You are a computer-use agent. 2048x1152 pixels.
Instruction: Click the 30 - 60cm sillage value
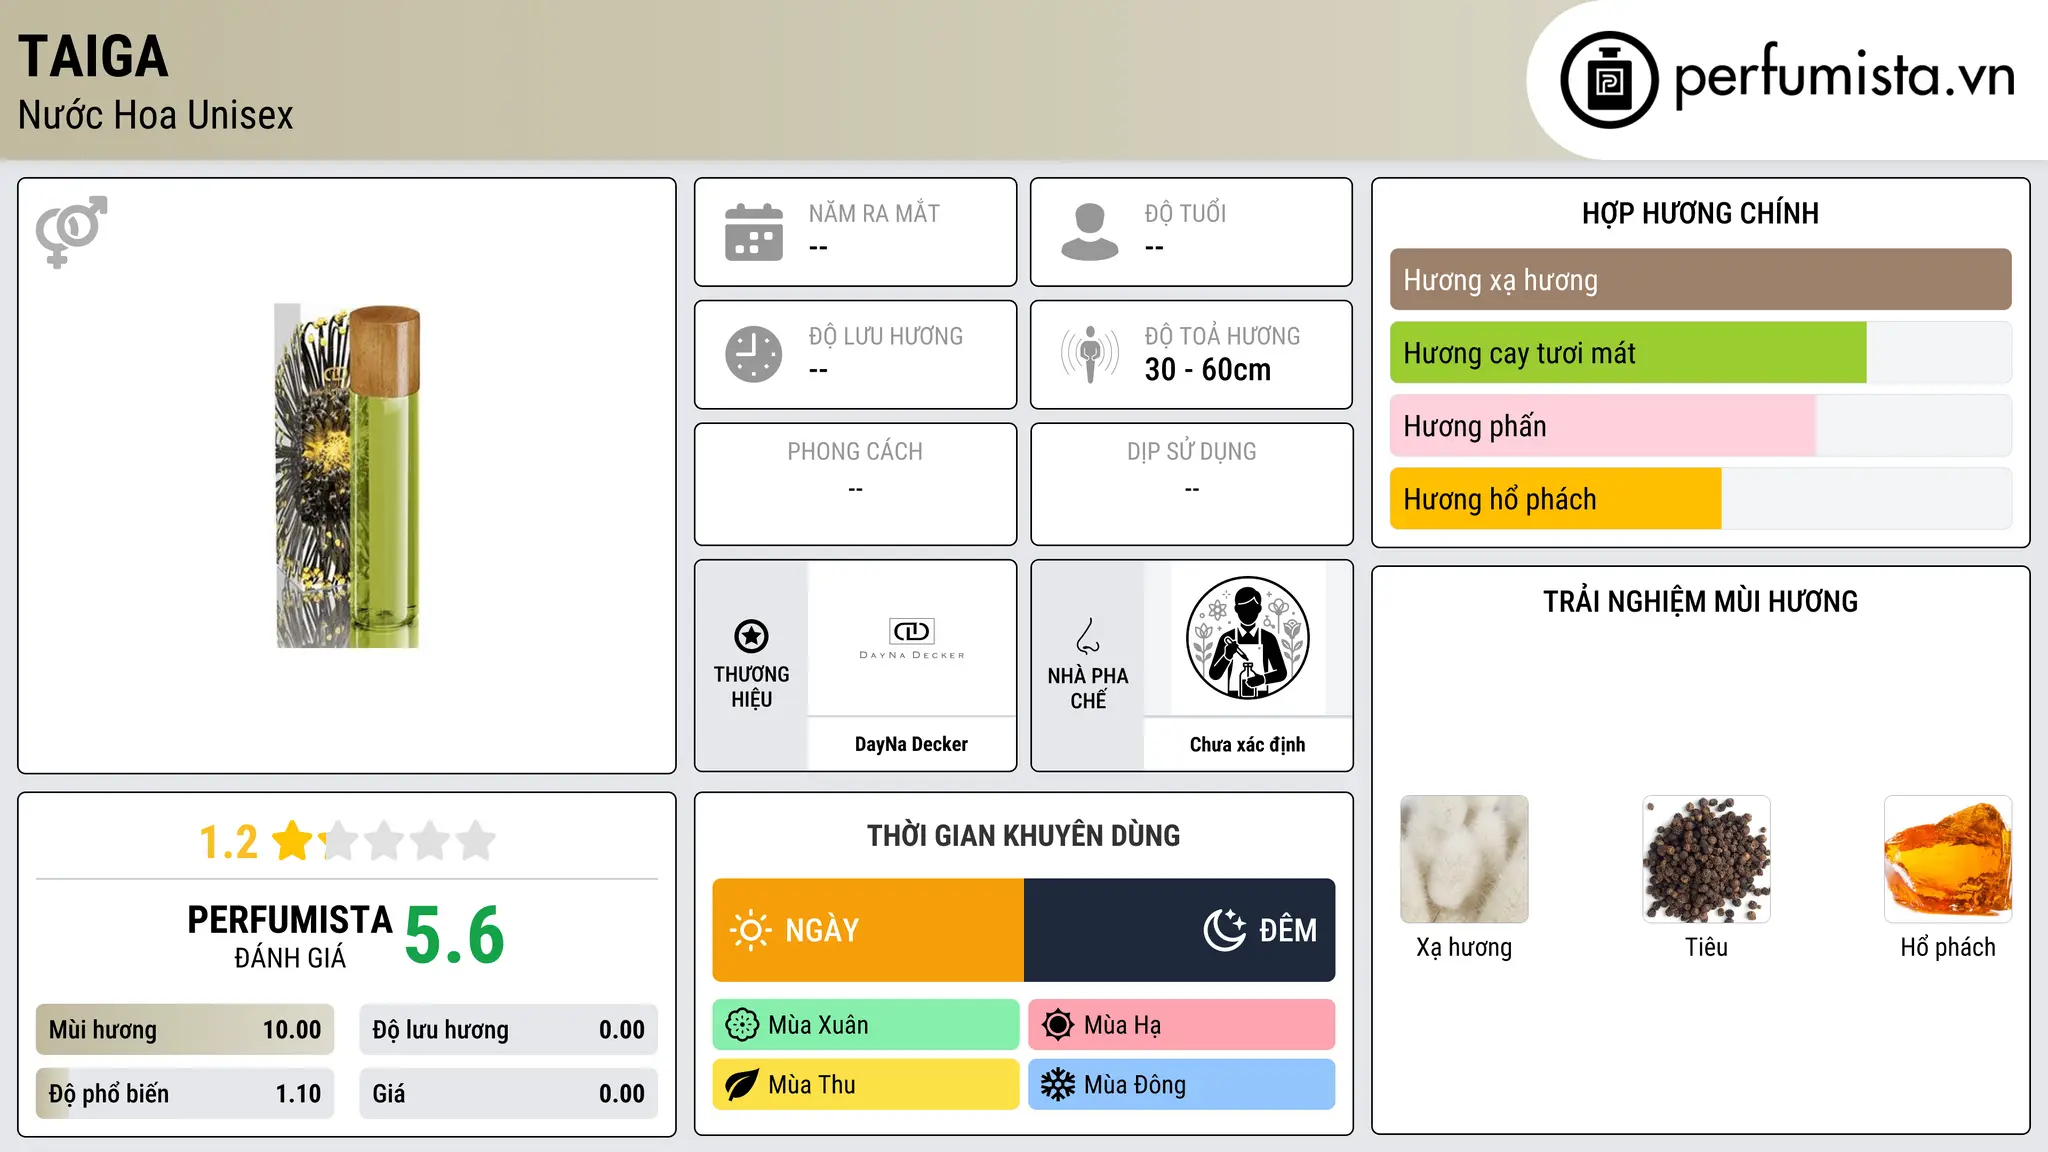(x=1208, y=370)
